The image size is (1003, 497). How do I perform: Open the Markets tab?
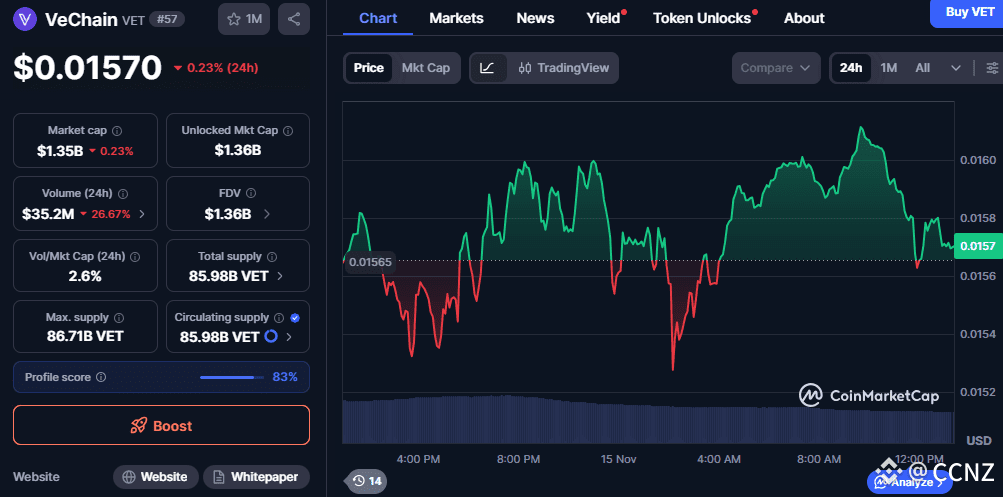(456, 18)
